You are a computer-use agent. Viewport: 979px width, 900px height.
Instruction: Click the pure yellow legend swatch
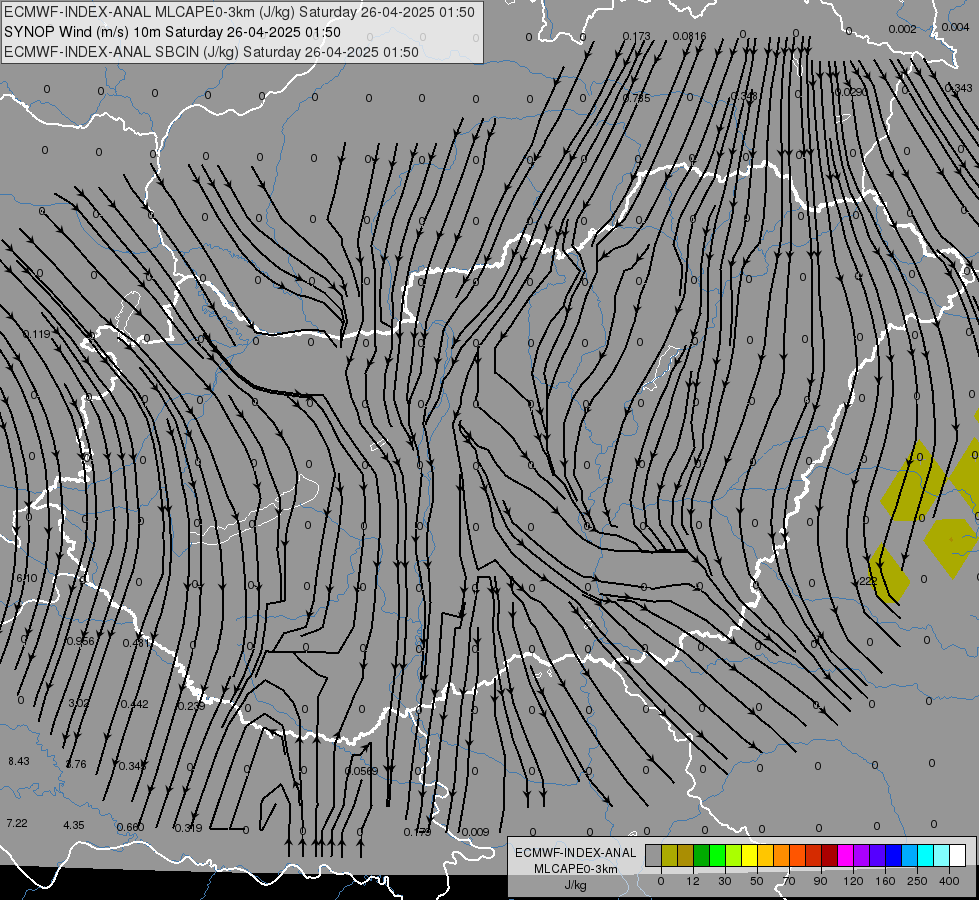coord(749,855)
